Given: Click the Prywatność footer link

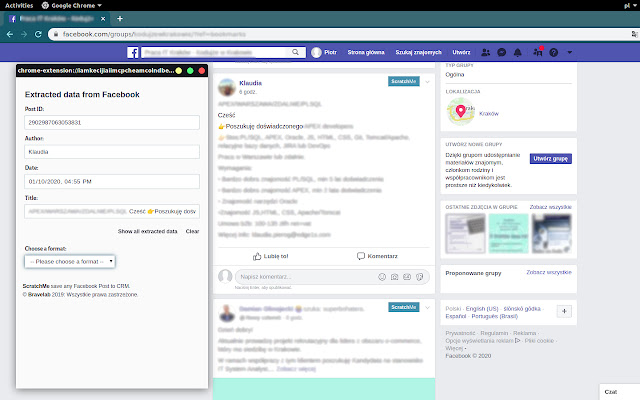Looking at the screenshot, I should (x=460, y=333).
